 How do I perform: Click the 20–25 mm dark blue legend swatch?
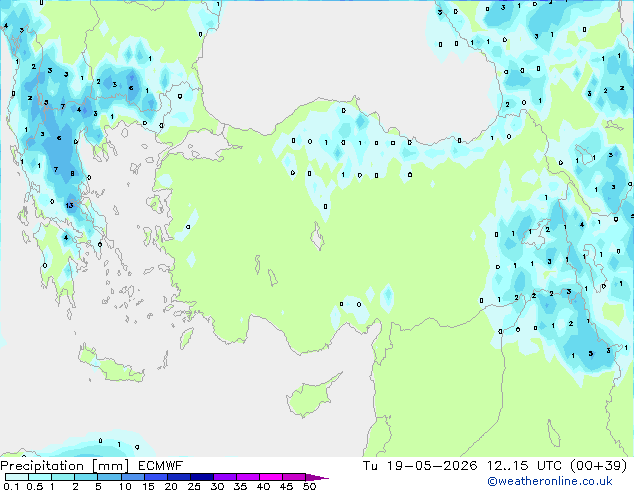coord(178,477)
